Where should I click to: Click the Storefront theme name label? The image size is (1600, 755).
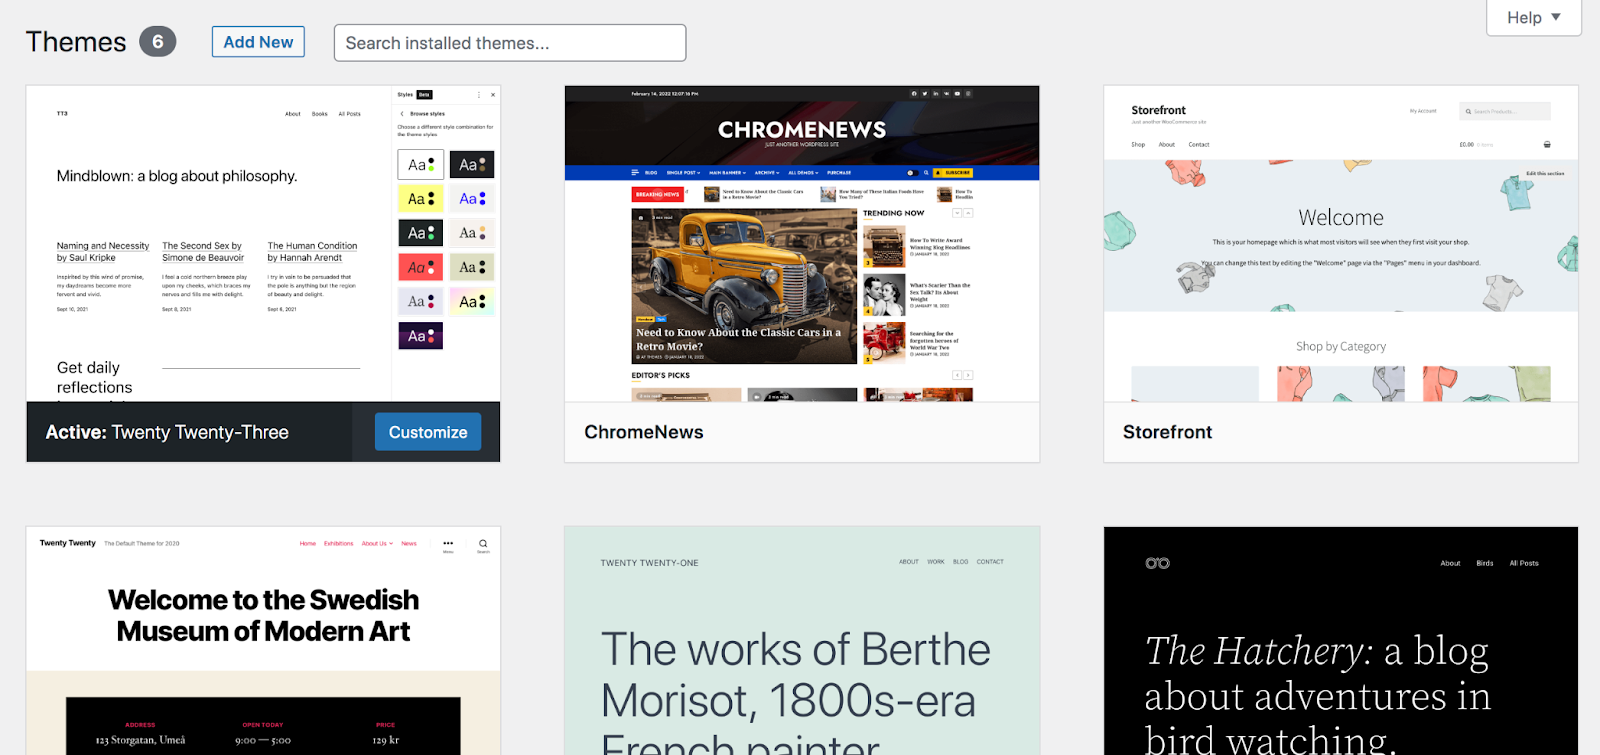[x=1167, y=432]
